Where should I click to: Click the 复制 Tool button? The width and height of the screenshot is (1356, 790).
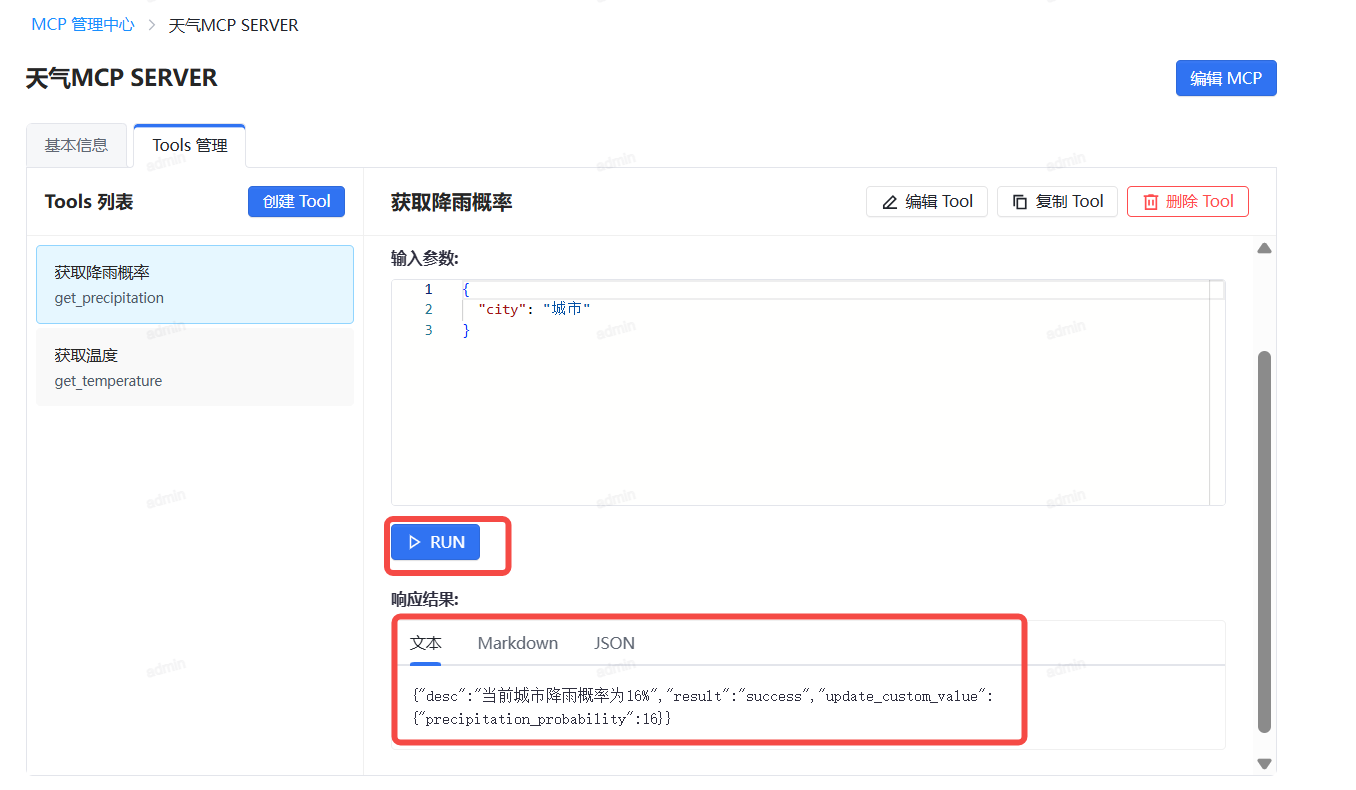tap(1057, 201)
